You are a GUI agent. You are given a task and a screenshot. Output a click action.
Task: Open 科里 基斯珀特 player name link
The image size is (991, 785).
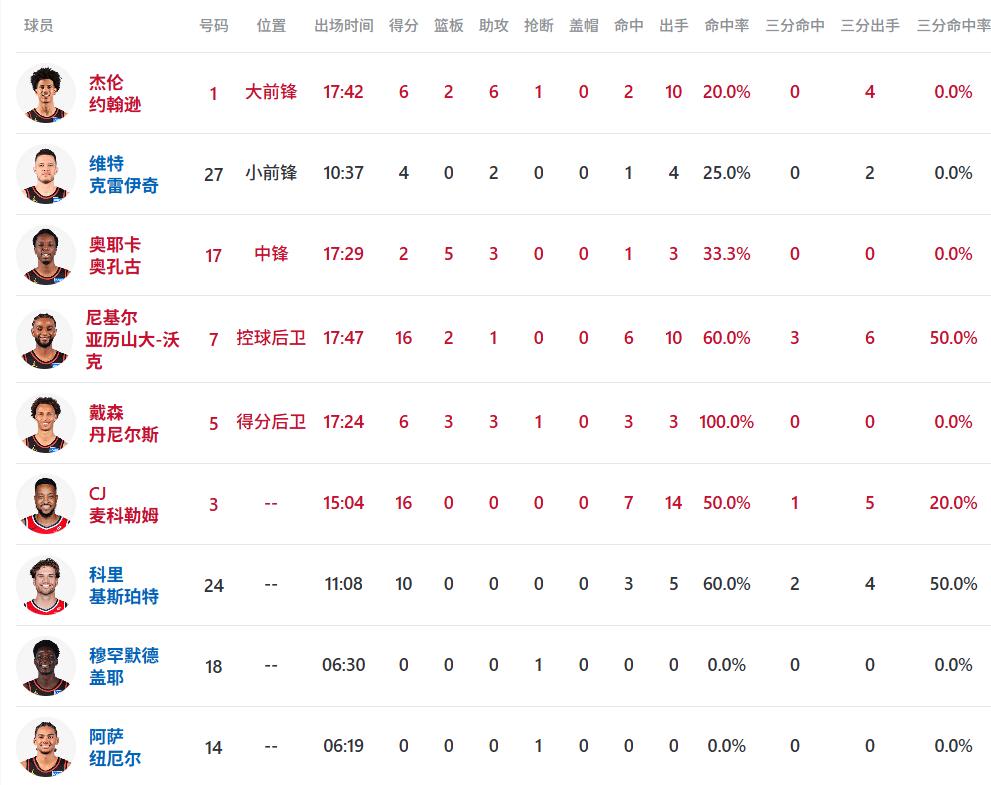[x=123, y=585]
